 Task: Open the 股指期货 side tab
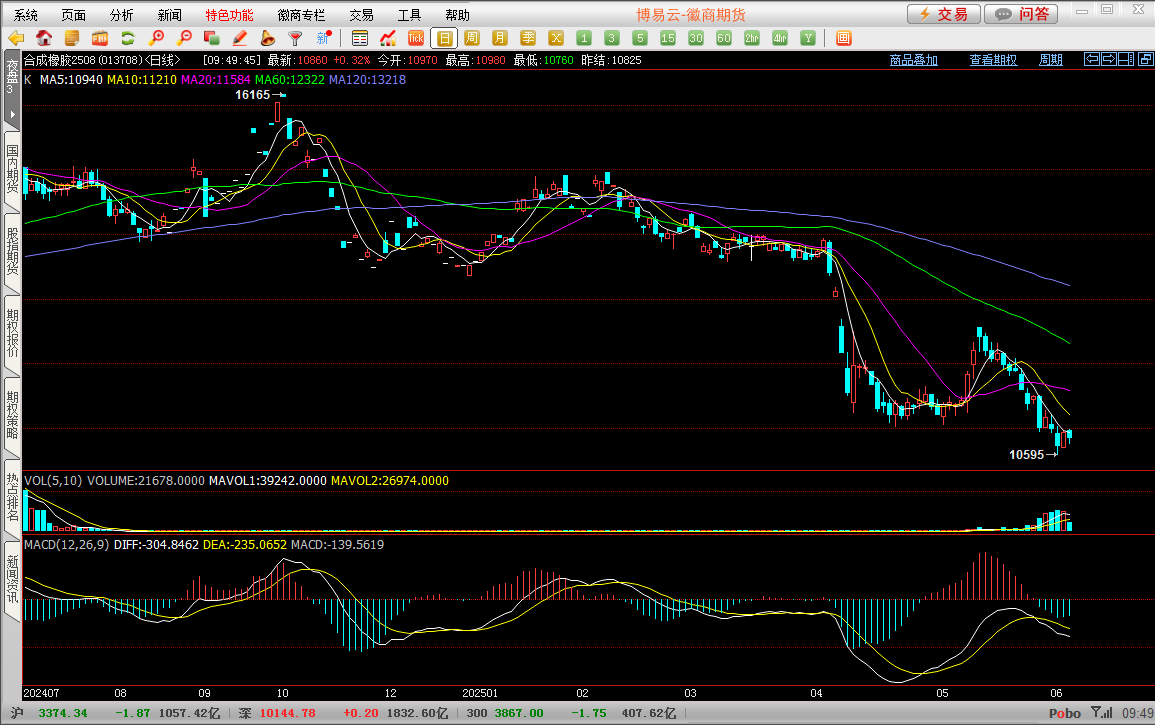pyautogui.click(x=12, y=251)
